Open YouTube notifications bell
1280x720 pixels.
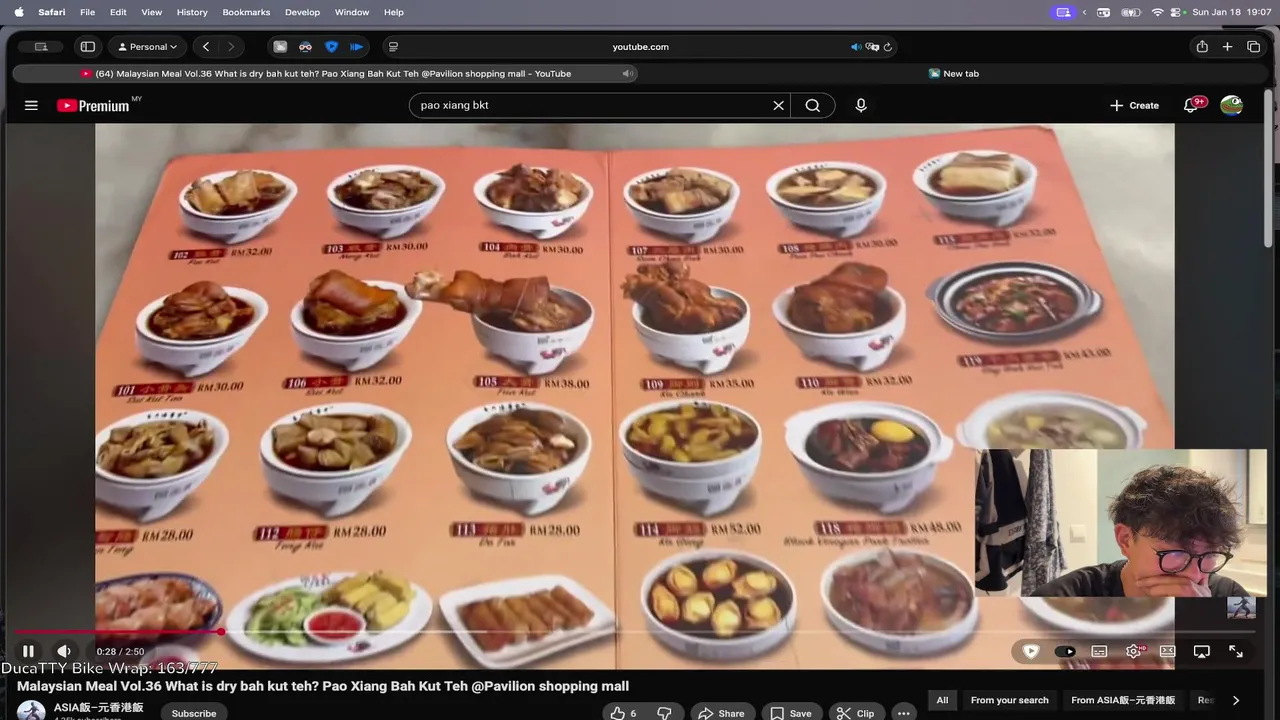click(1191, 105)
